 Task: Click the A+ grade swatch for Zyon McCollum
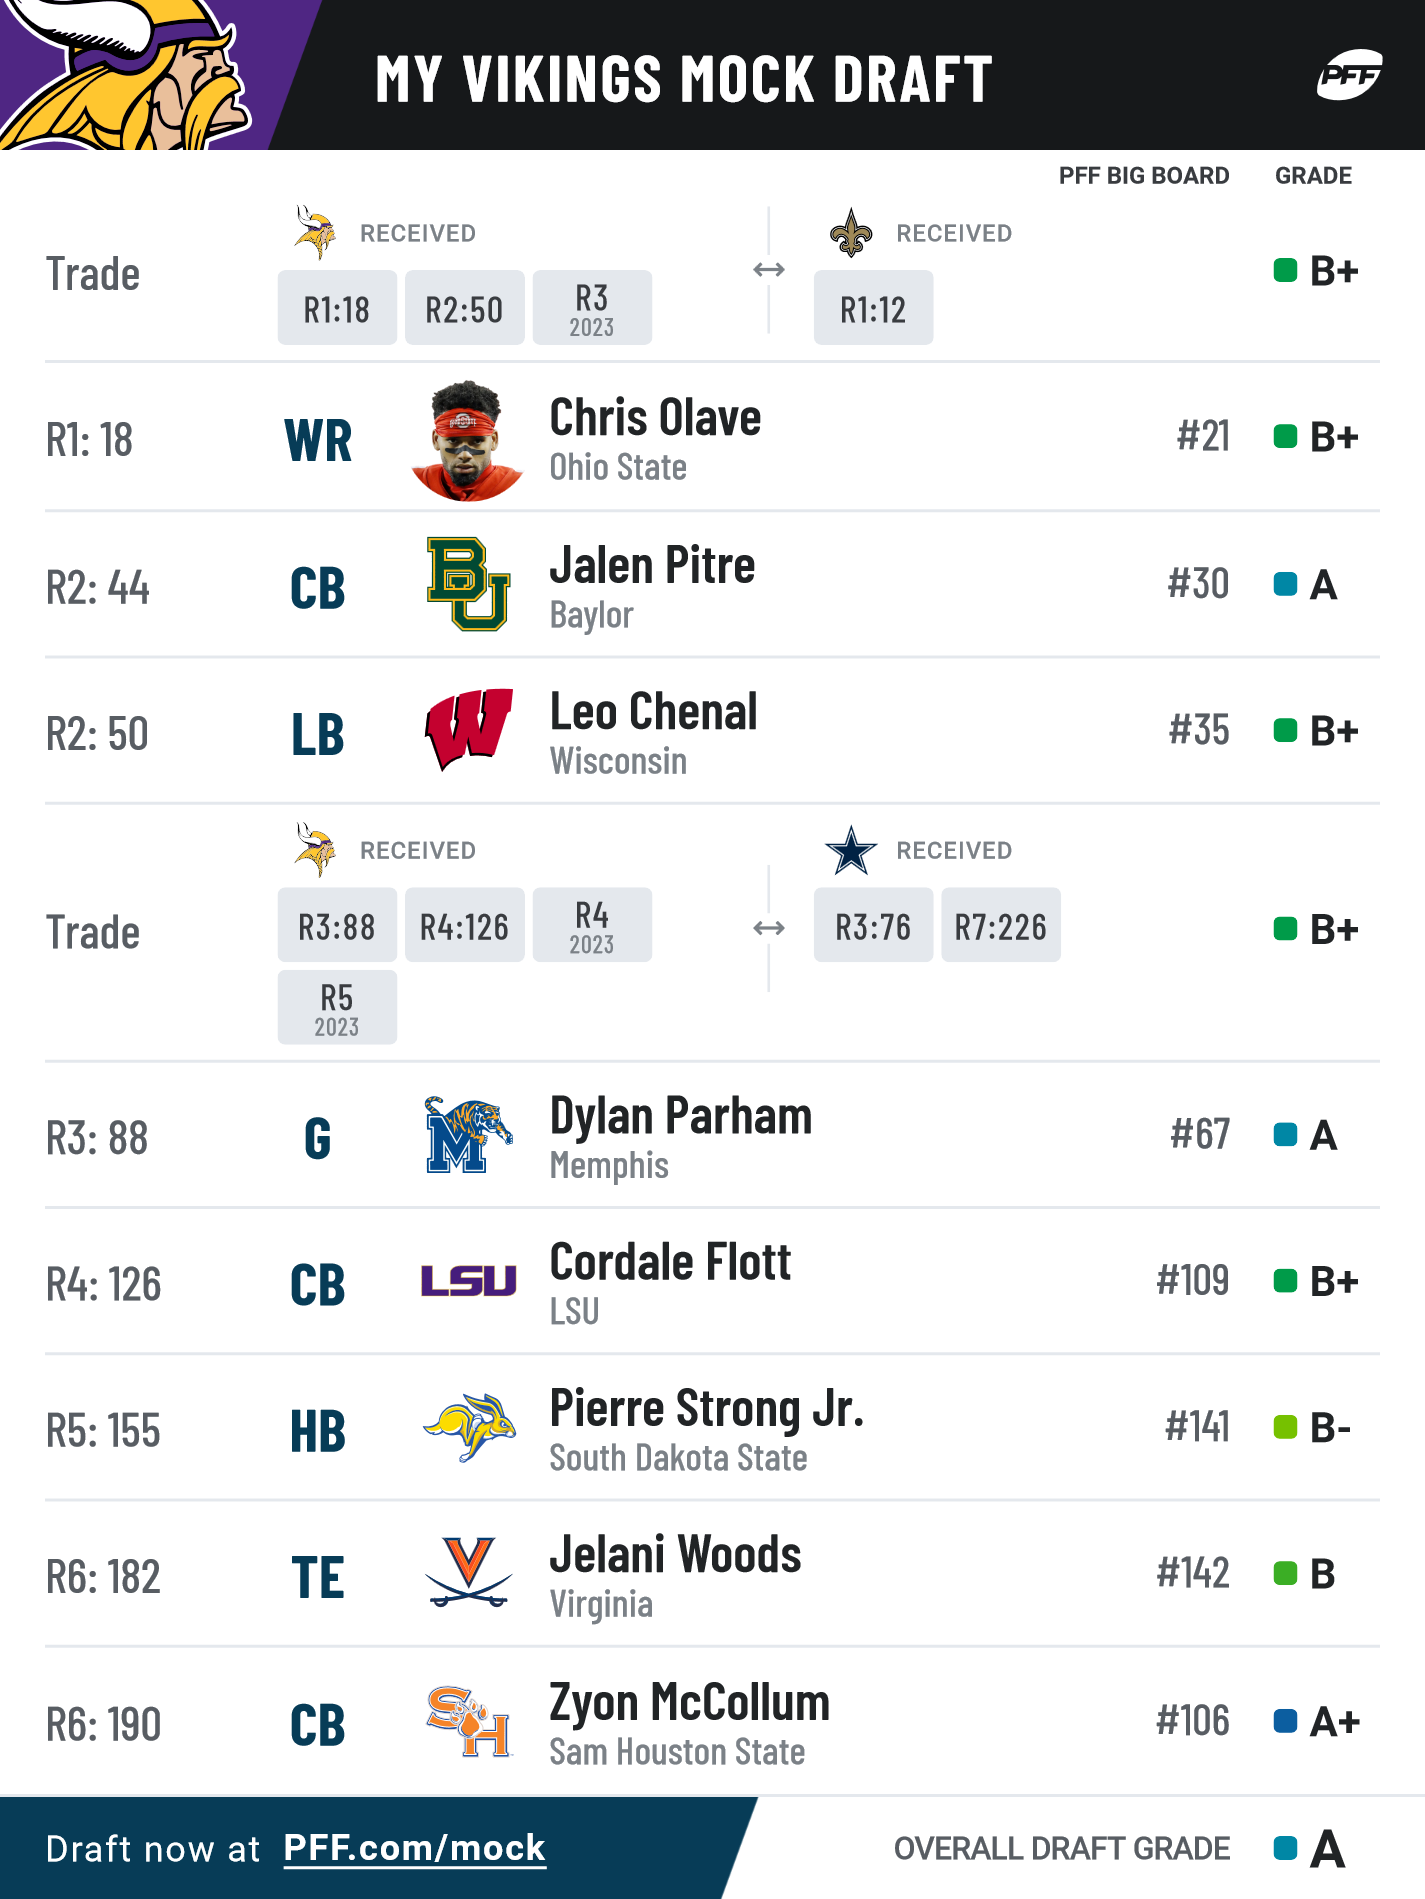[1285, 1721]
